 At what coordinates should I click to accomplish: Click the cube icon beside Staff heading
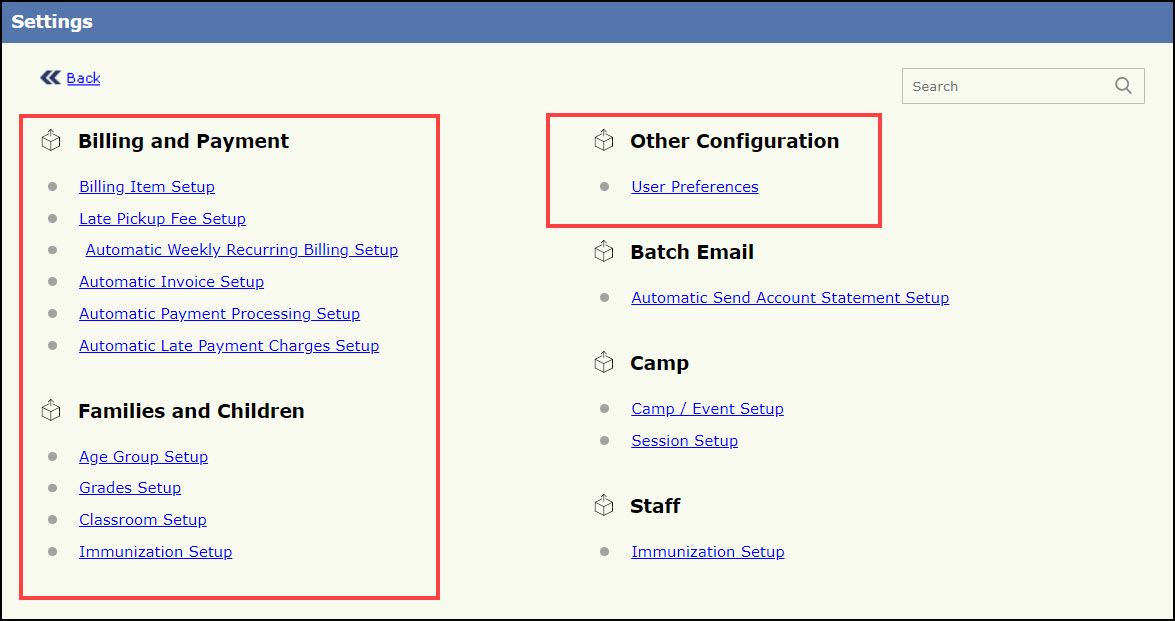coord(603,506)
